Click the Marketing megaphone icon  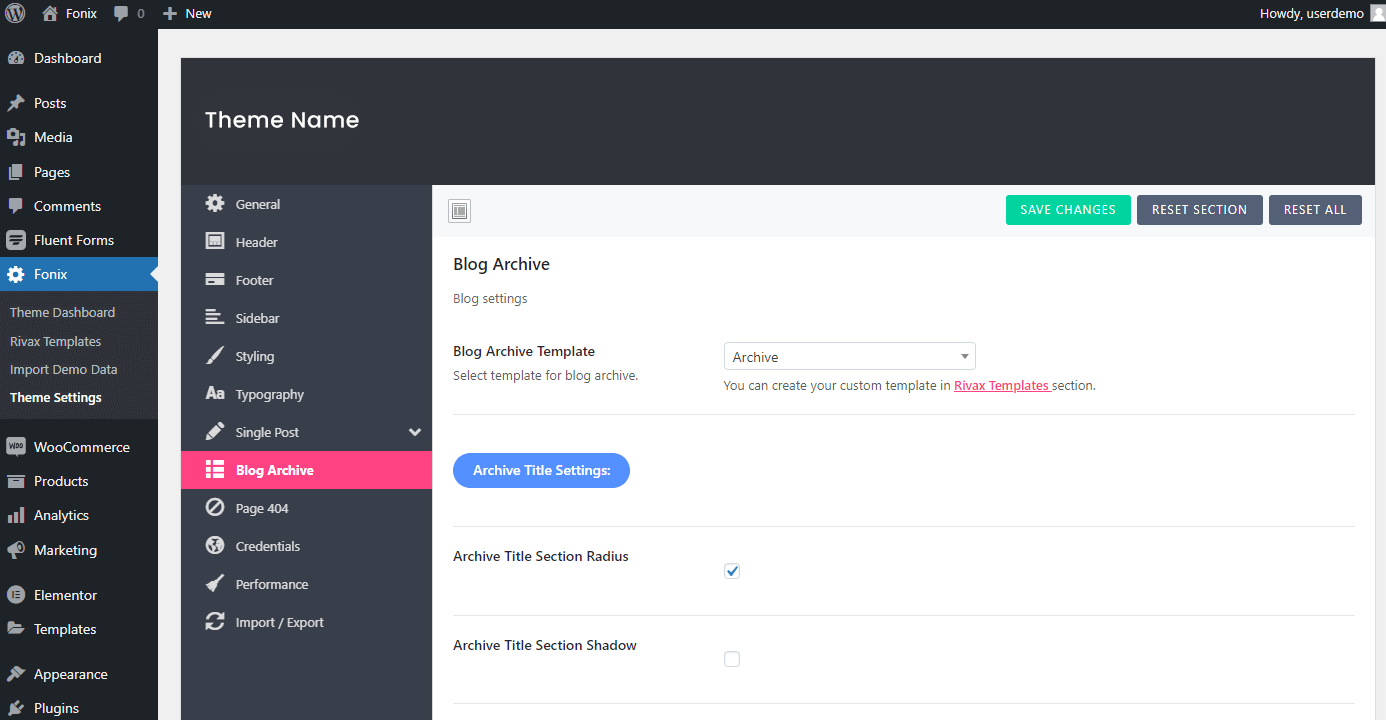[16, 550]
